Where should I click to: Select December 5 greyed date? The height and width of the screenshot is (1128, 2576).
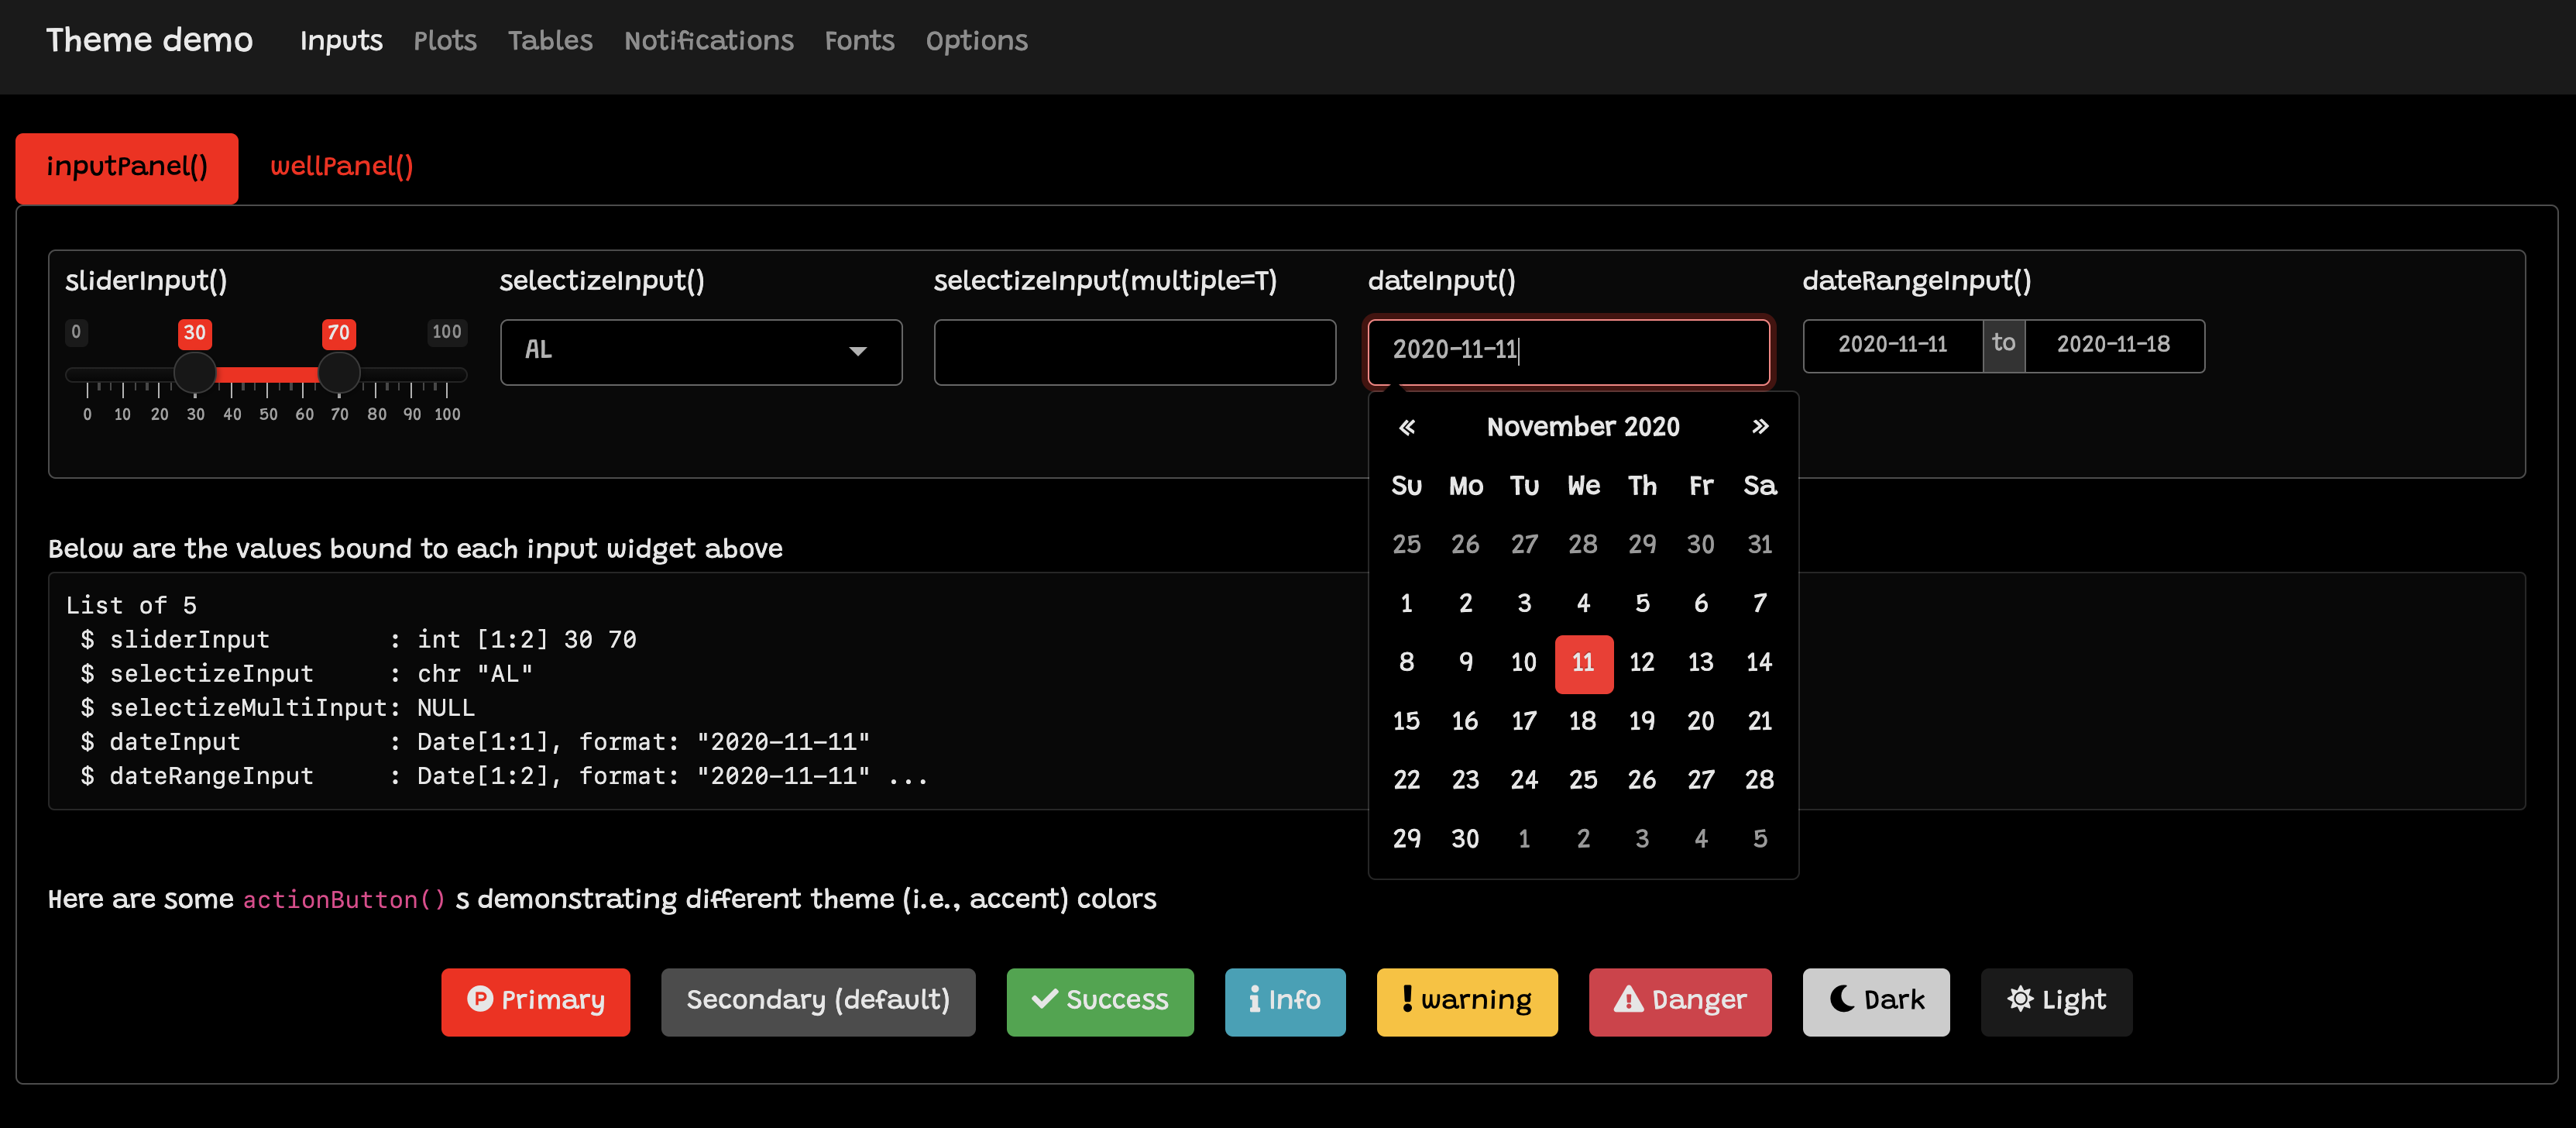(1760, 839)
